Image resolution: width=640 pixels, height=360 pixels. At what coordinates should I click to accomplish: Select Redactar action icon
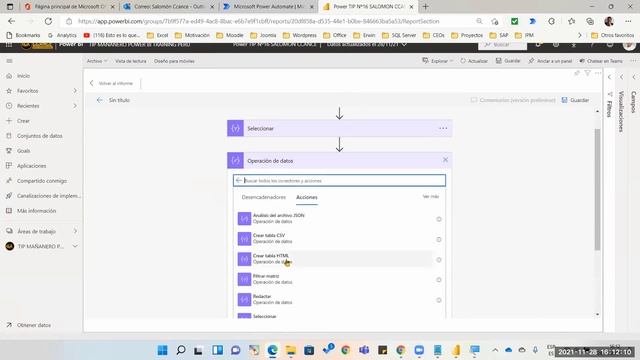pos(244,299)
